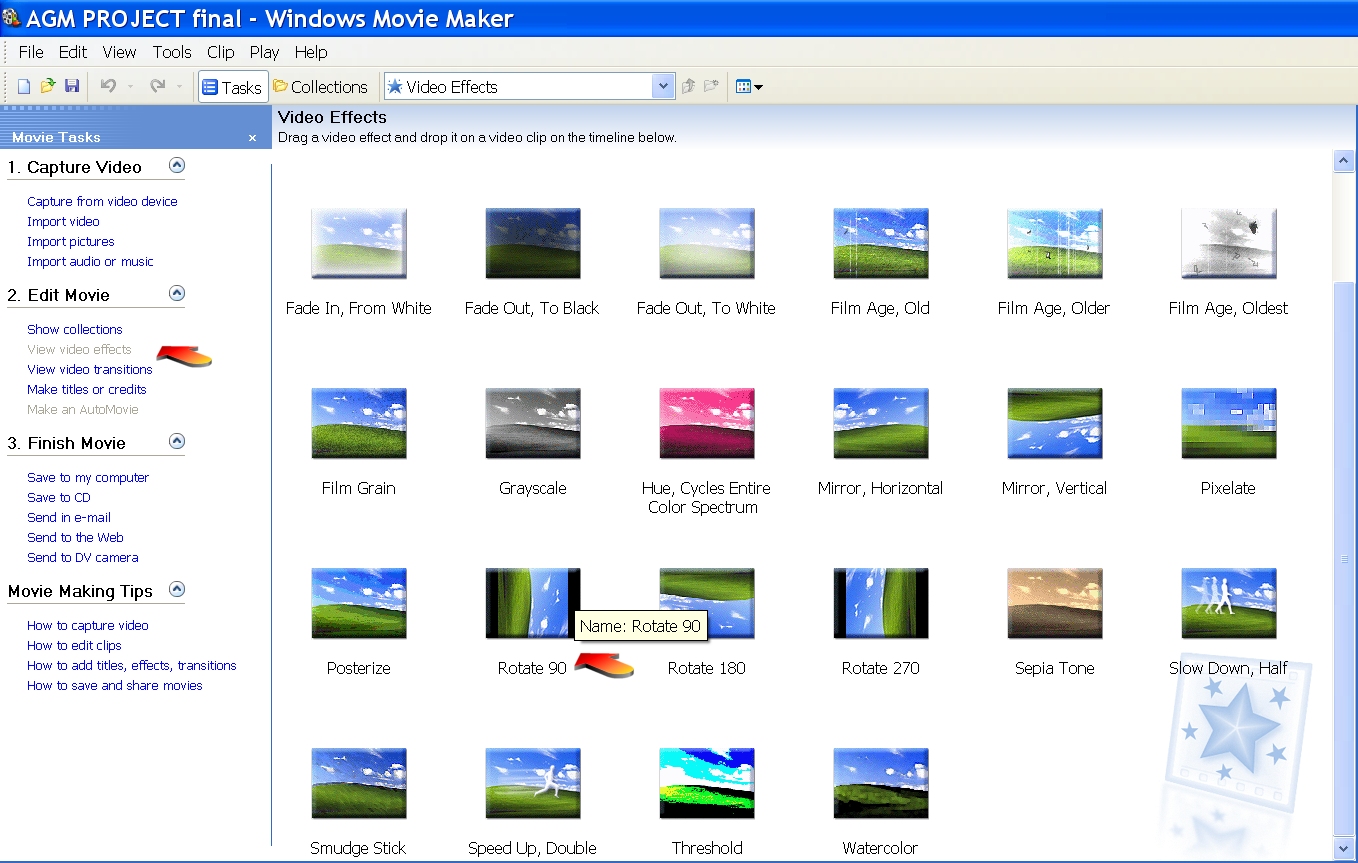Image resolution: width=1358 pixels, height=863 pixels.
Task: Toggle the Collections pane button
Action: pyautogui.click(x=320, y=87)
